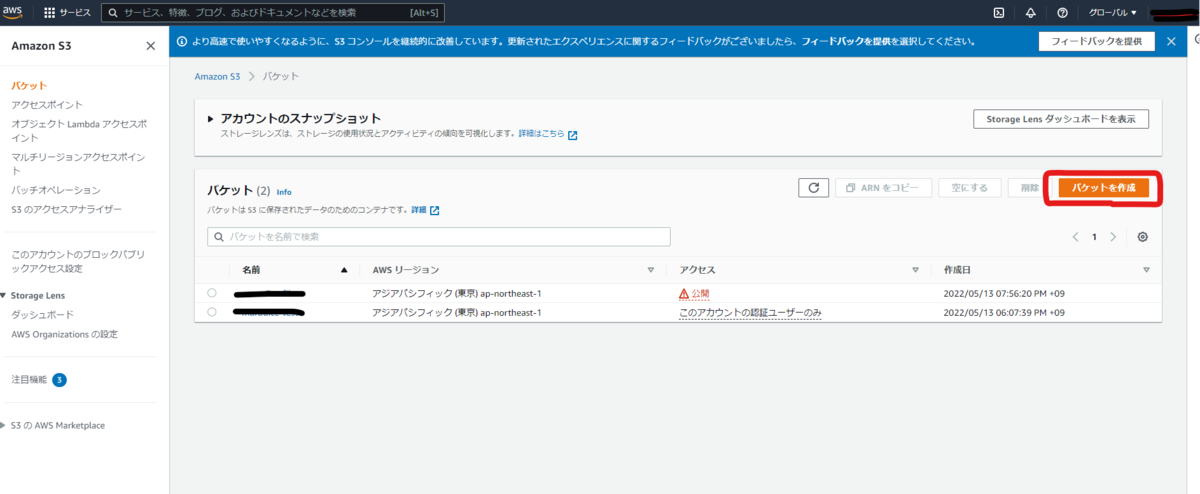Viewport: 1200px width, 494px height.
Task: Open the notifications bell icon
Action: [1031, 13]
